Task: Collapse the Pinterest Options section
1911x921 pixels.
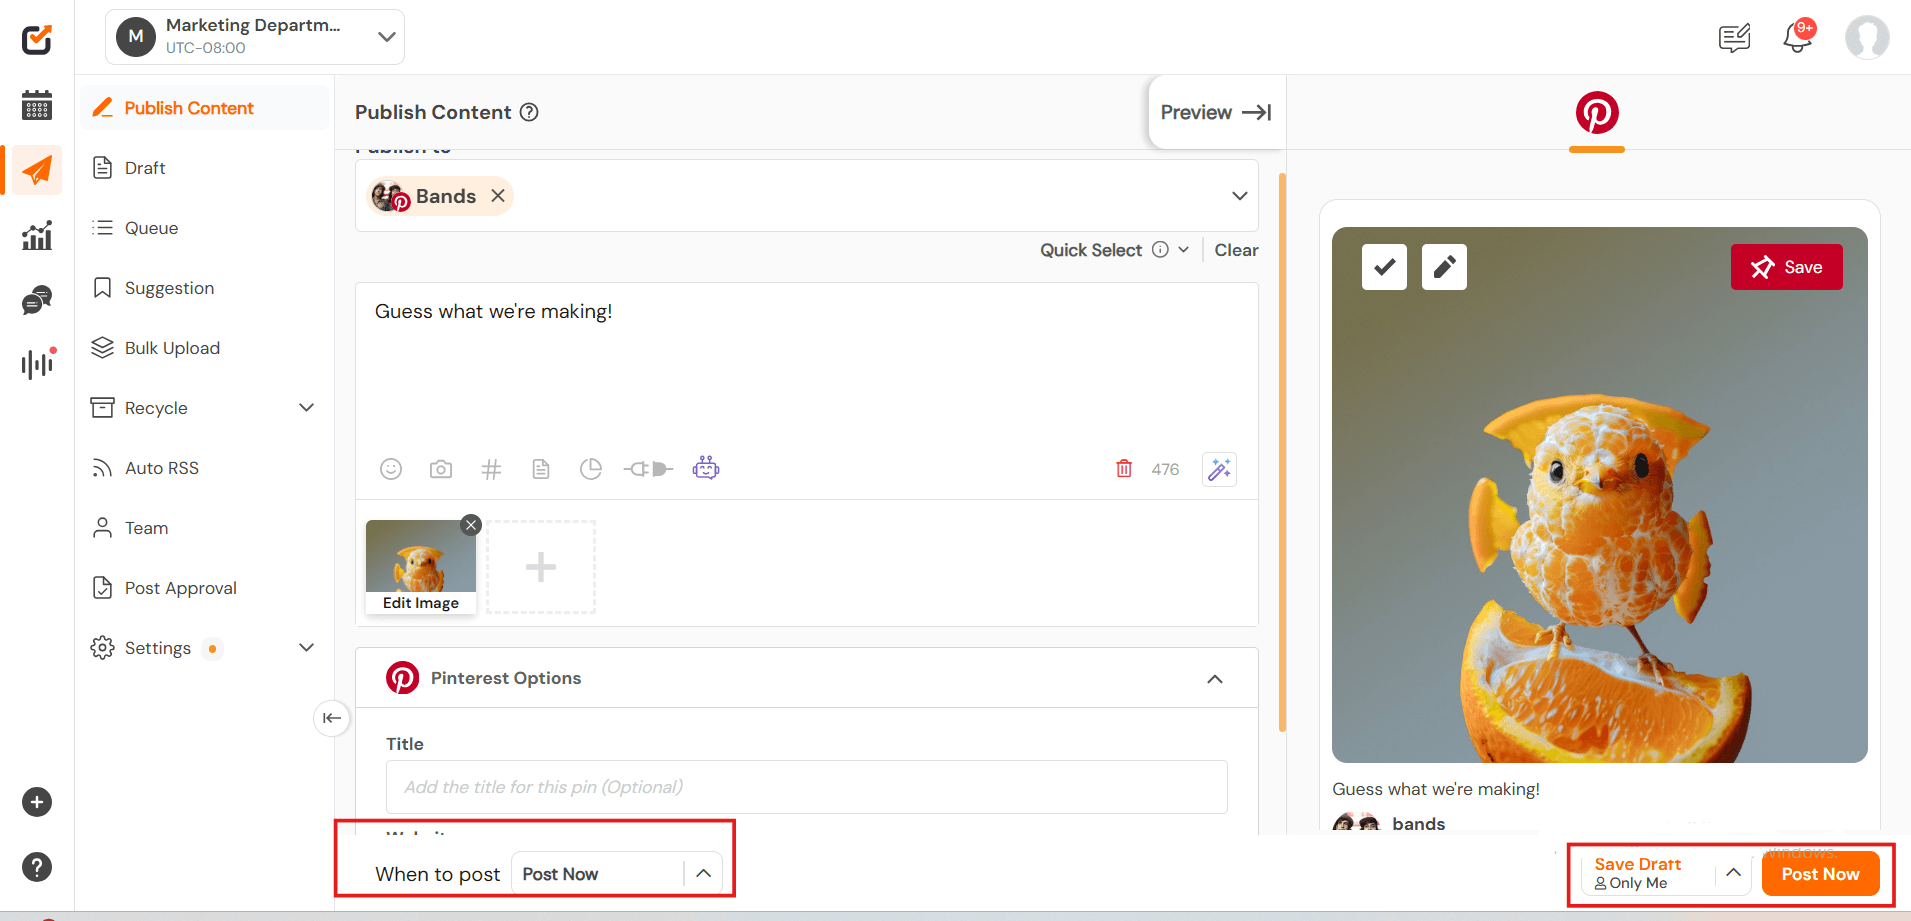Action: pos(1215,679)
